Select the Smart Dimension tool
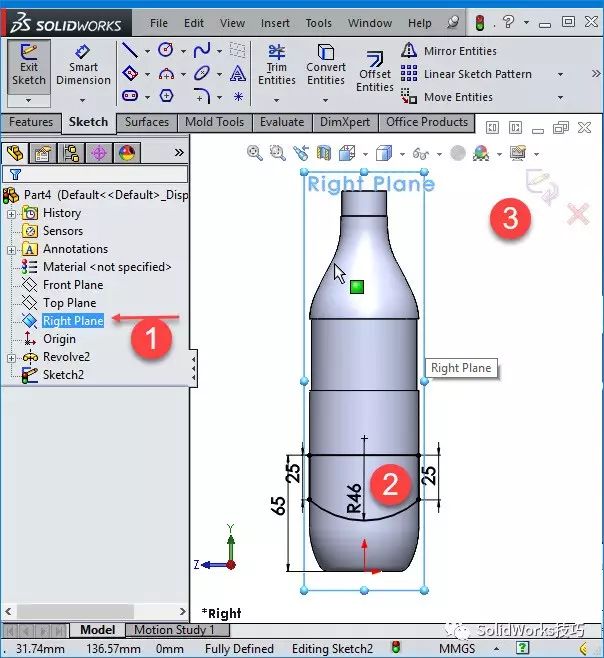Viewport: 604px width, 658px height. (x=83, y=67)
